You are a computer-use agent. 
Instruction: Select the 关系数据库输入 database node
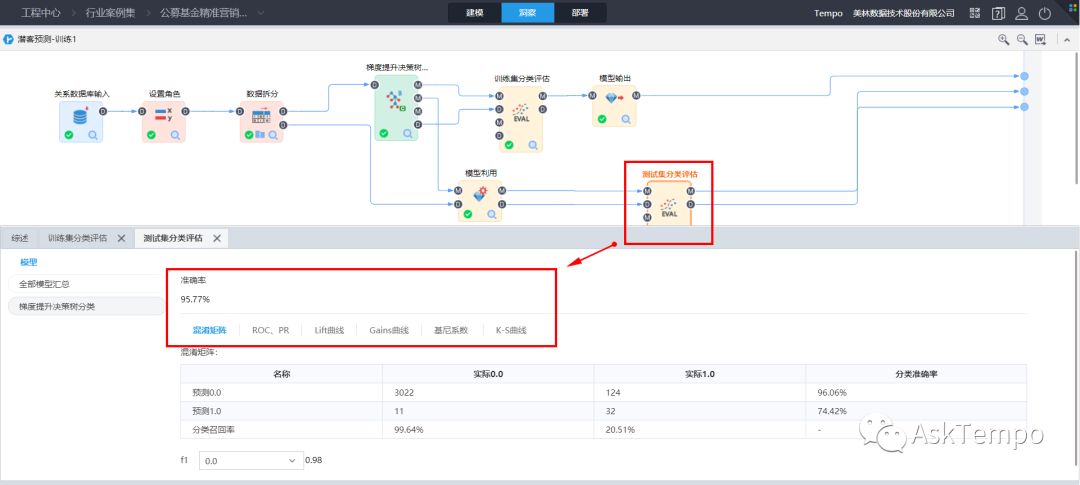click(x=81, y=115)
